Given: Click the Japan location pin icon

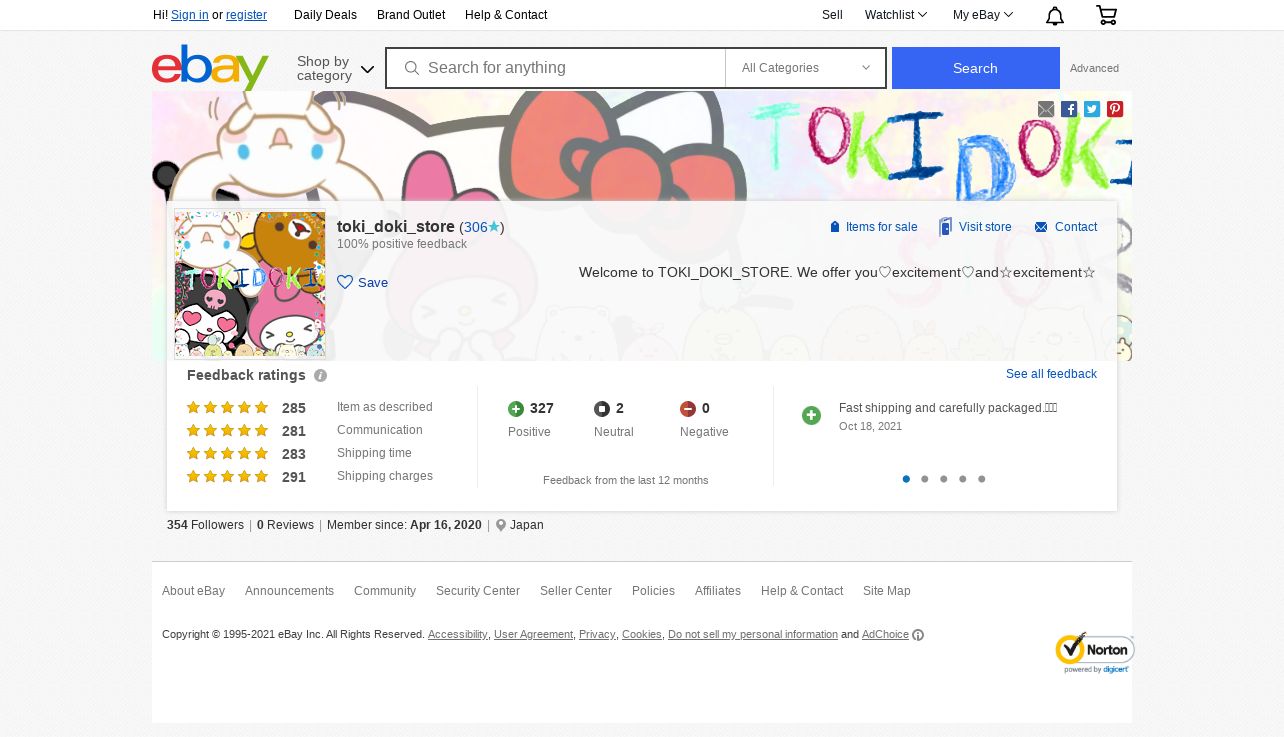Looking at the screenshot, I should (x=501, y=525).
